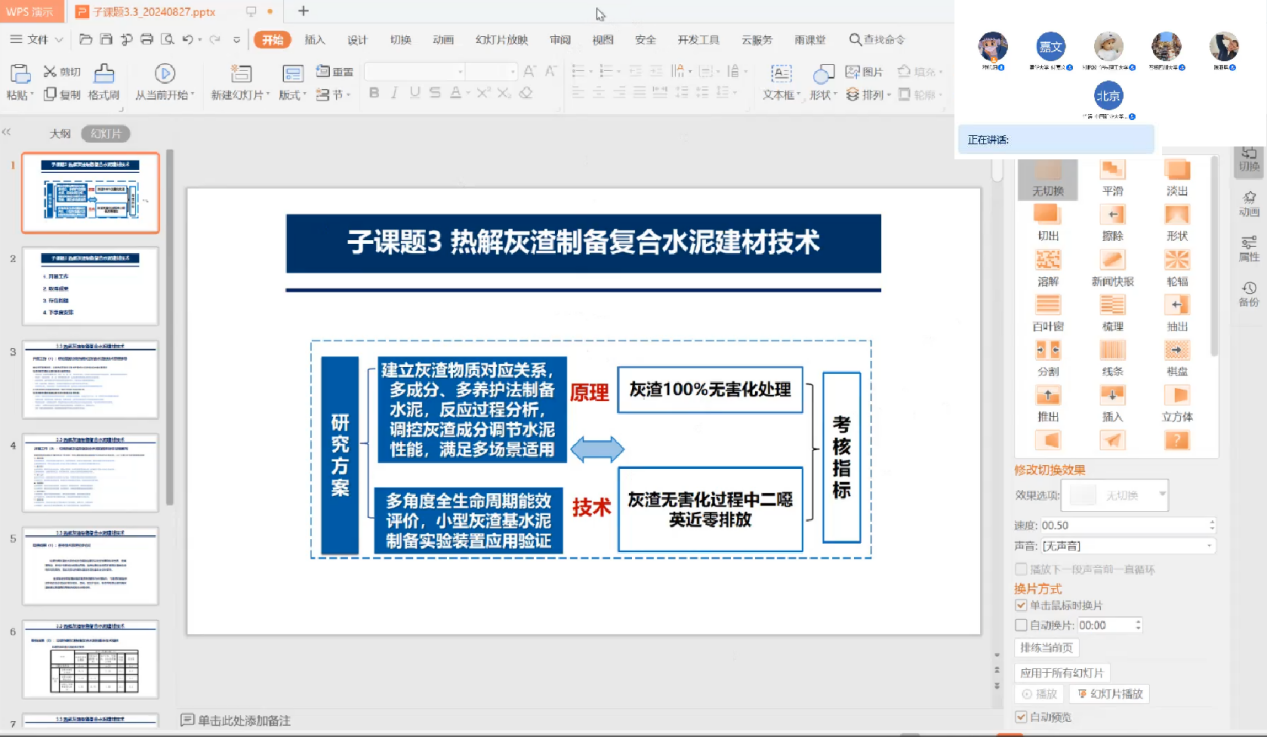Click the 新建幻灯片 new slide icon
The image size is (1267, 737).
coord(240,74)
